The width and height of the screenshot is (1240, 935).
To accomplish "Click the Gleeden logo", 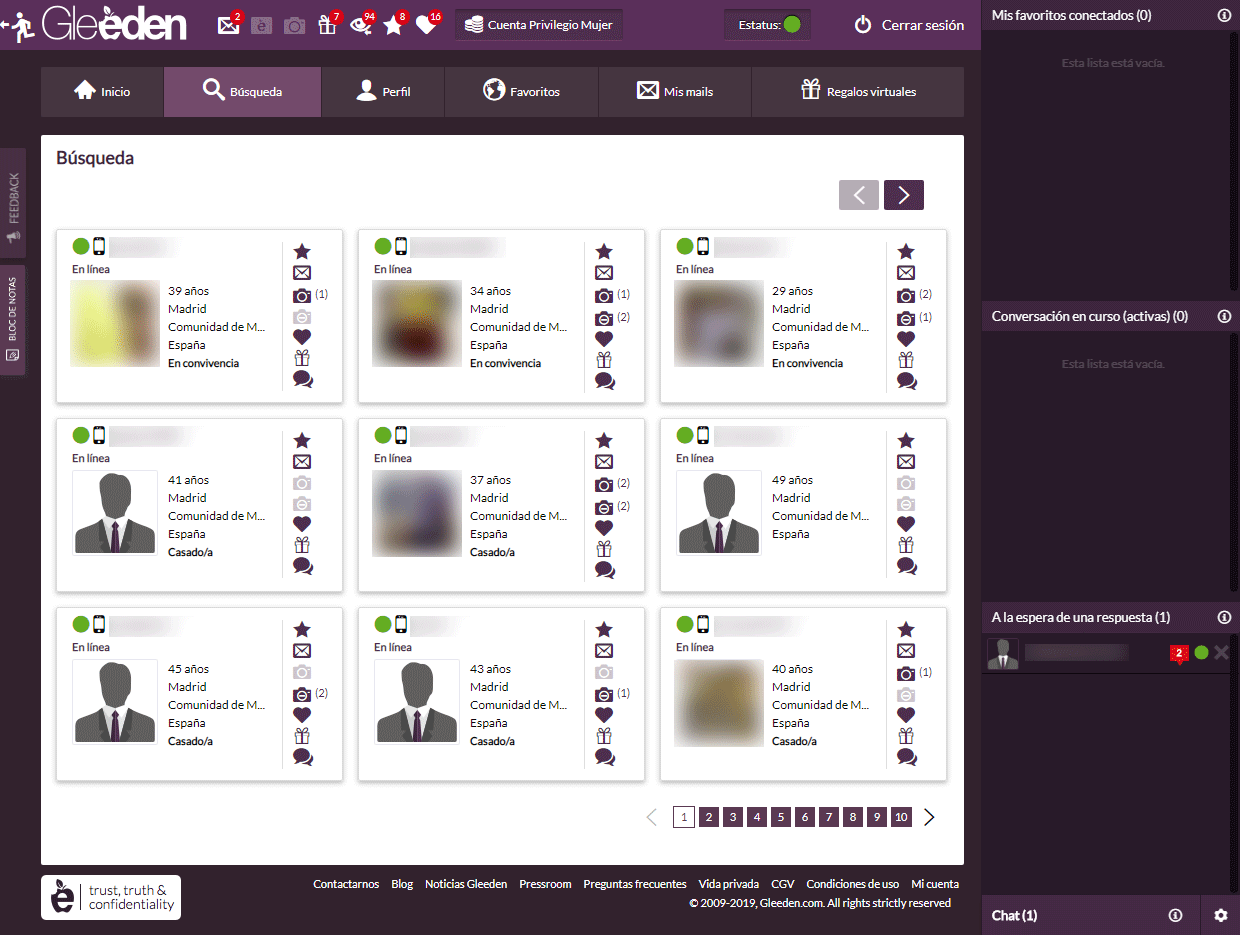I will click(x=113, y=24).
